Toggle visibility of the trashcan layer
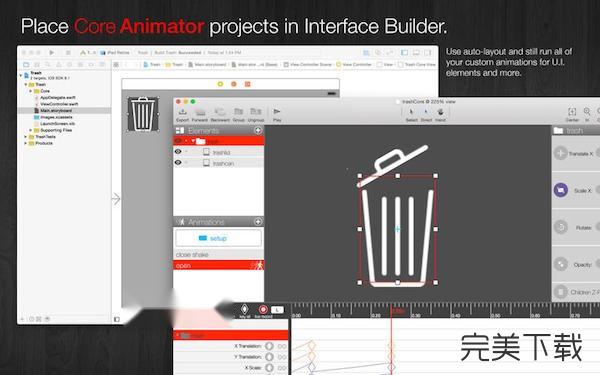This screenshot has width=600, height=375. click(178, 163)
